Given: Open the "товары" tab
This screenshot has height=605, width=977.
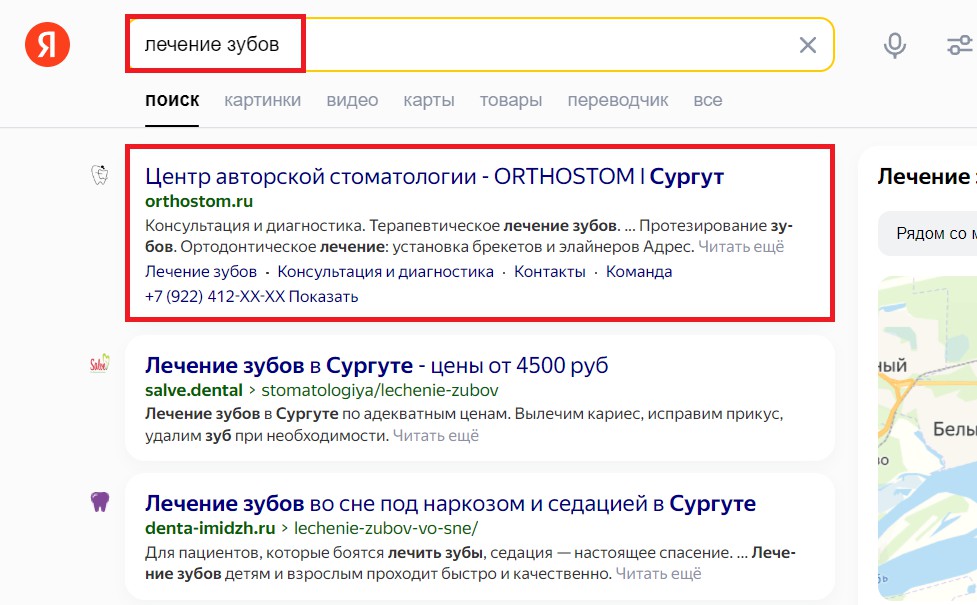Looking at the screenshot, I should coord(511,100).
